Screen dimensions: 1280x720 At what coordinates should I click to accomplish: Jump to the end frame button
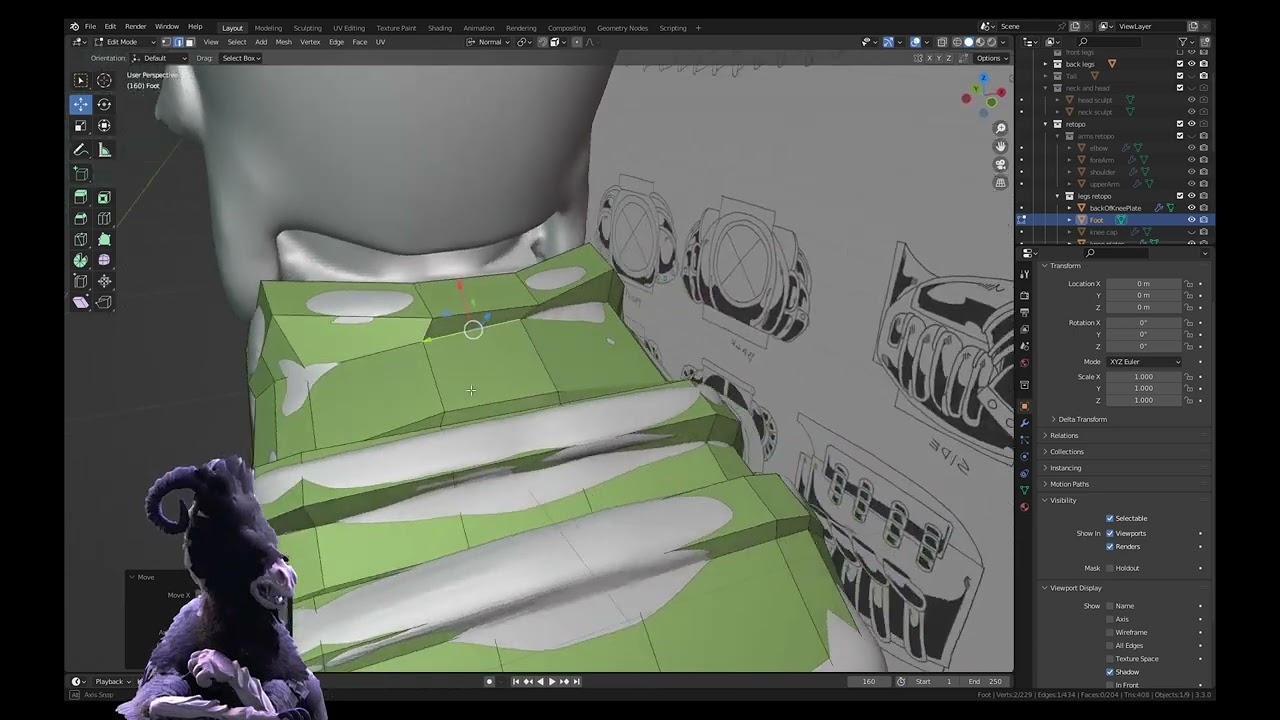coord(576,681)
